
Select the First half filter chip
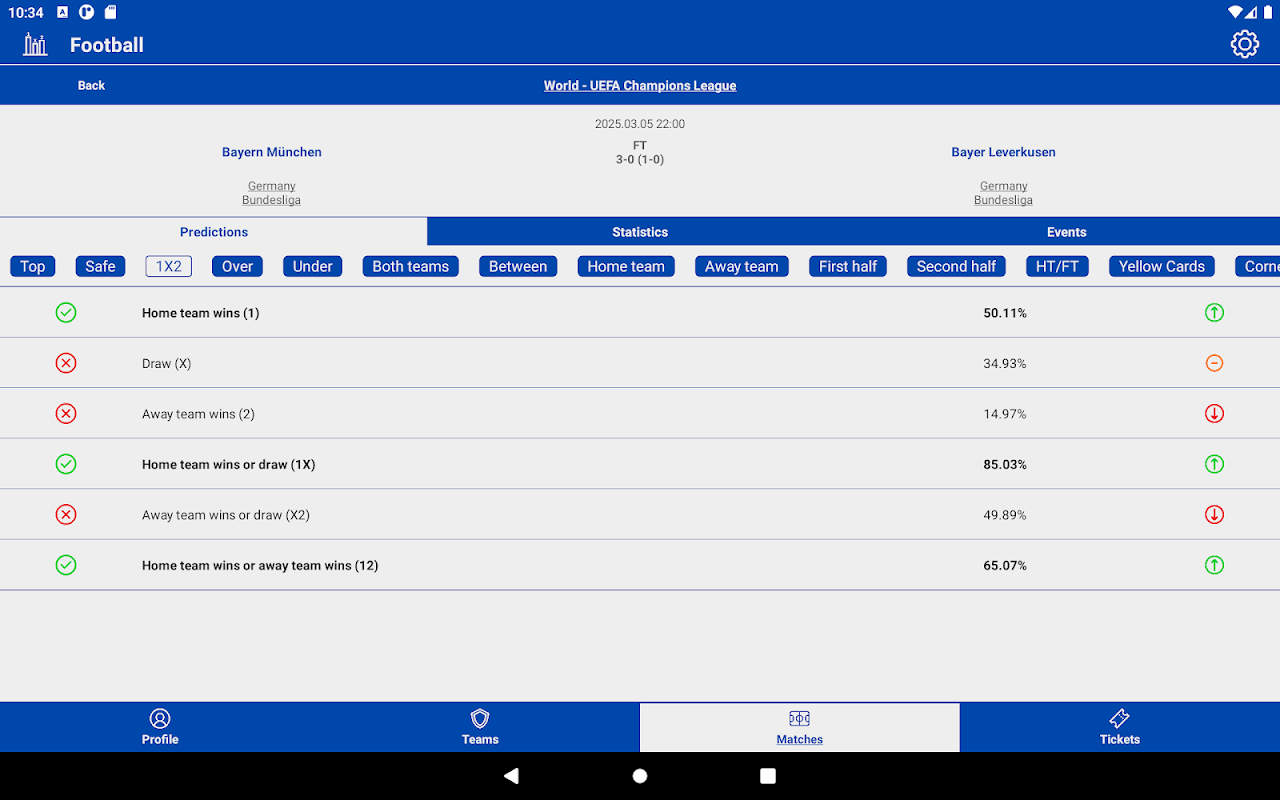(x=848, y=266)
